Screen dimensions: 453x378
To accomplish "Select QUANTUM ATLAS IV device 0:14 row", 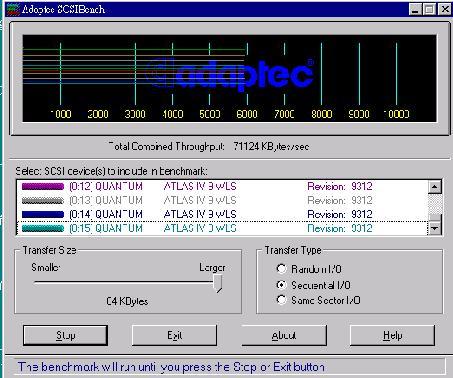I will pyautogui.click(x=222, y=214).
